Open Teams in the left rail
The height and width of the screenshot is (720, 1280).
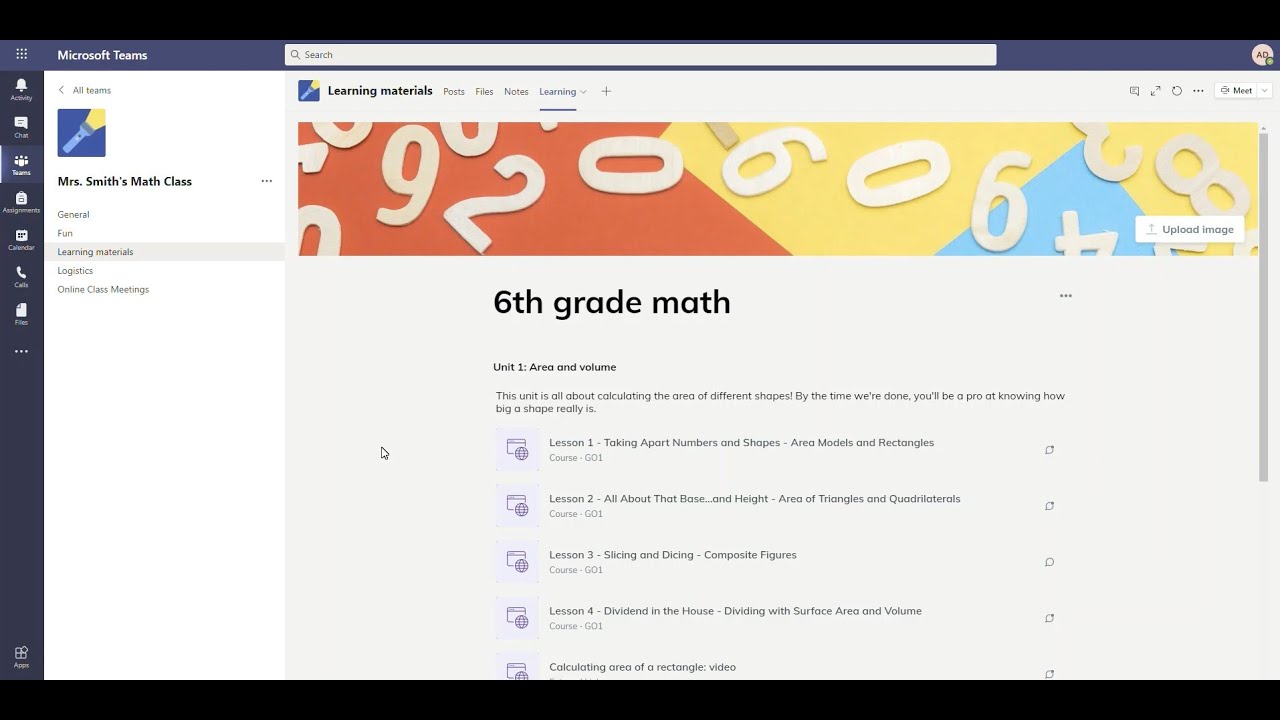pos(21,165)
